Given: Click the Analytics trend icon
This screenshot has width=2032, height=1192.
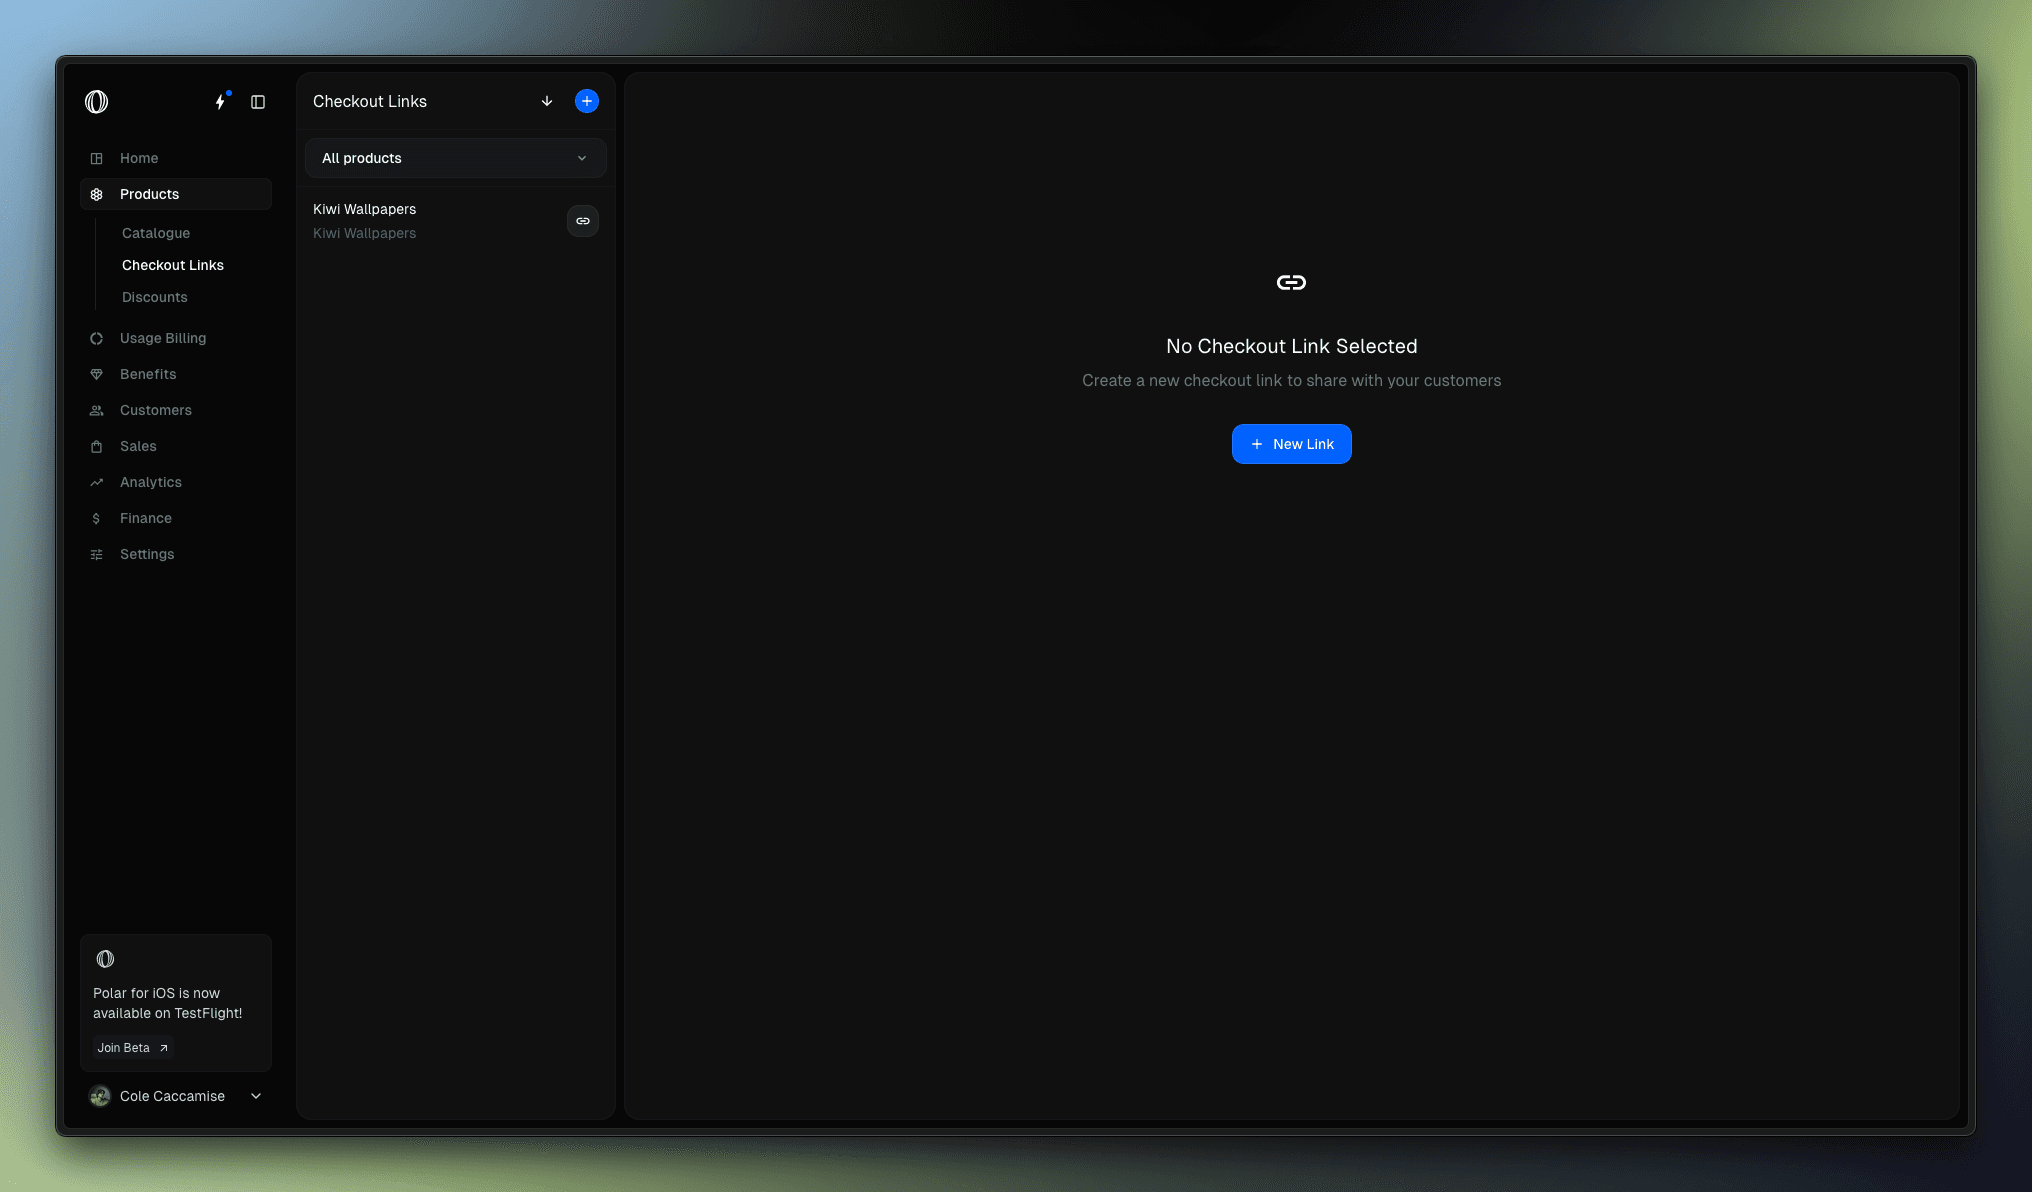Looking at the screenshot, I should [97, 482].
